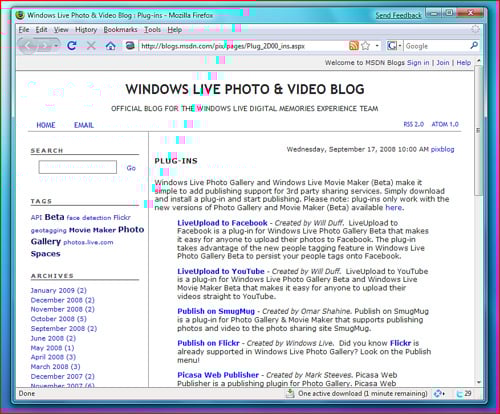Click the Help link near Join
Screen dimensions: 500x414
click(x=464, y=63)
